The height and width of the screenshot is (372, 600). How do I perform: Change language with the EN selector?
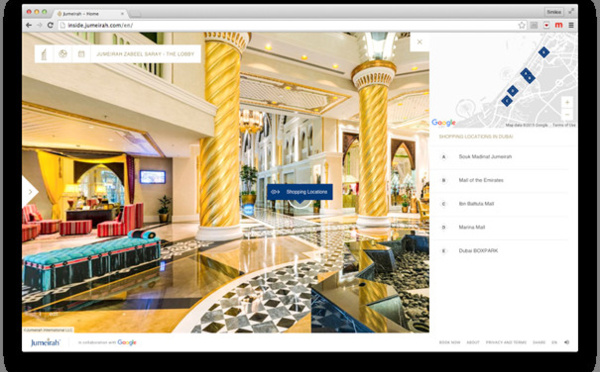554,343
